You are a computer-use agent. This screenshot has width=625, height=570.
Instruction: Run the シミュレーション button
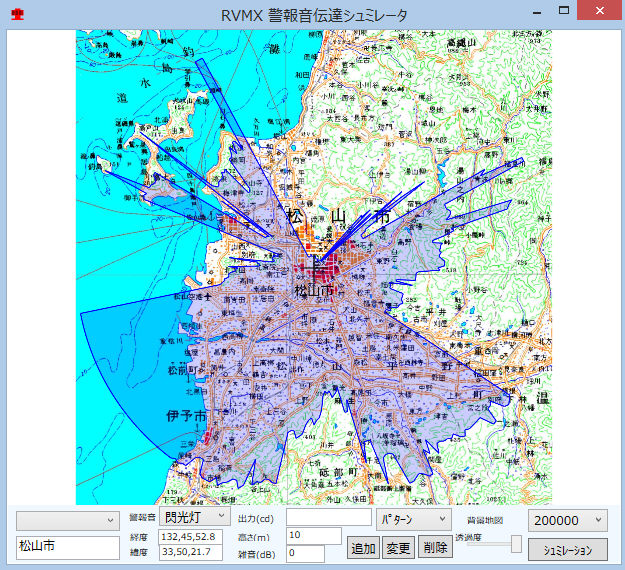567,549
